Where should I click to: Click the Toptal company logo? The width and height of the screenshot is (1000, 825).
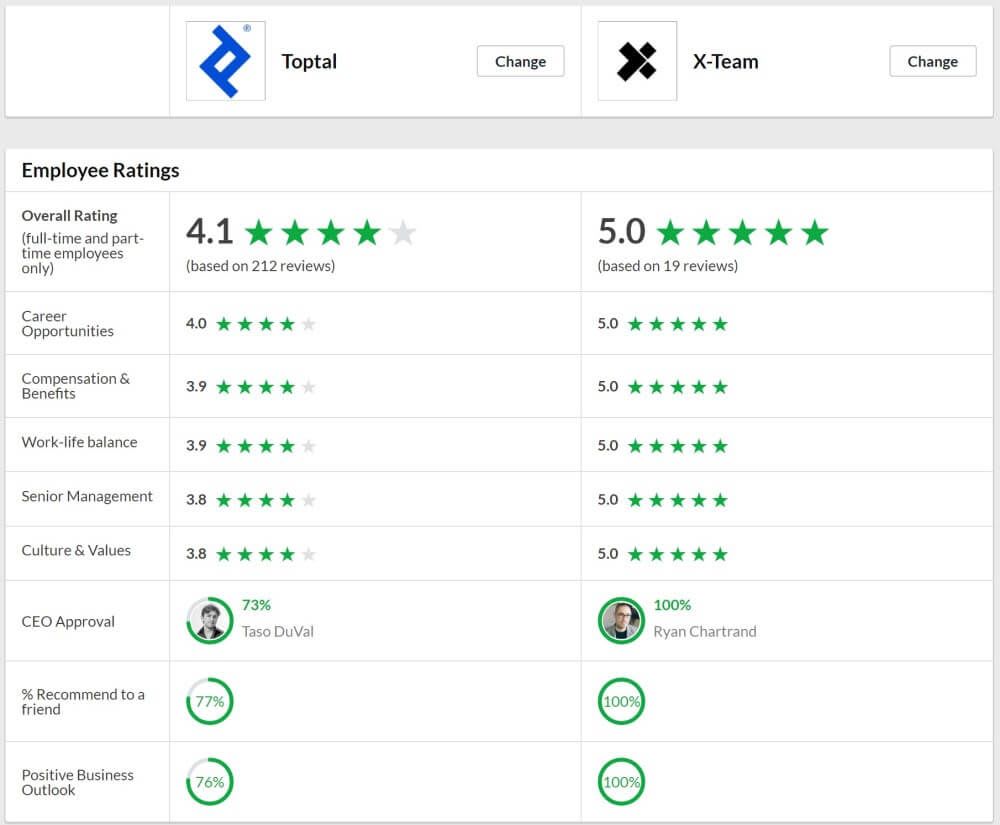225,61
